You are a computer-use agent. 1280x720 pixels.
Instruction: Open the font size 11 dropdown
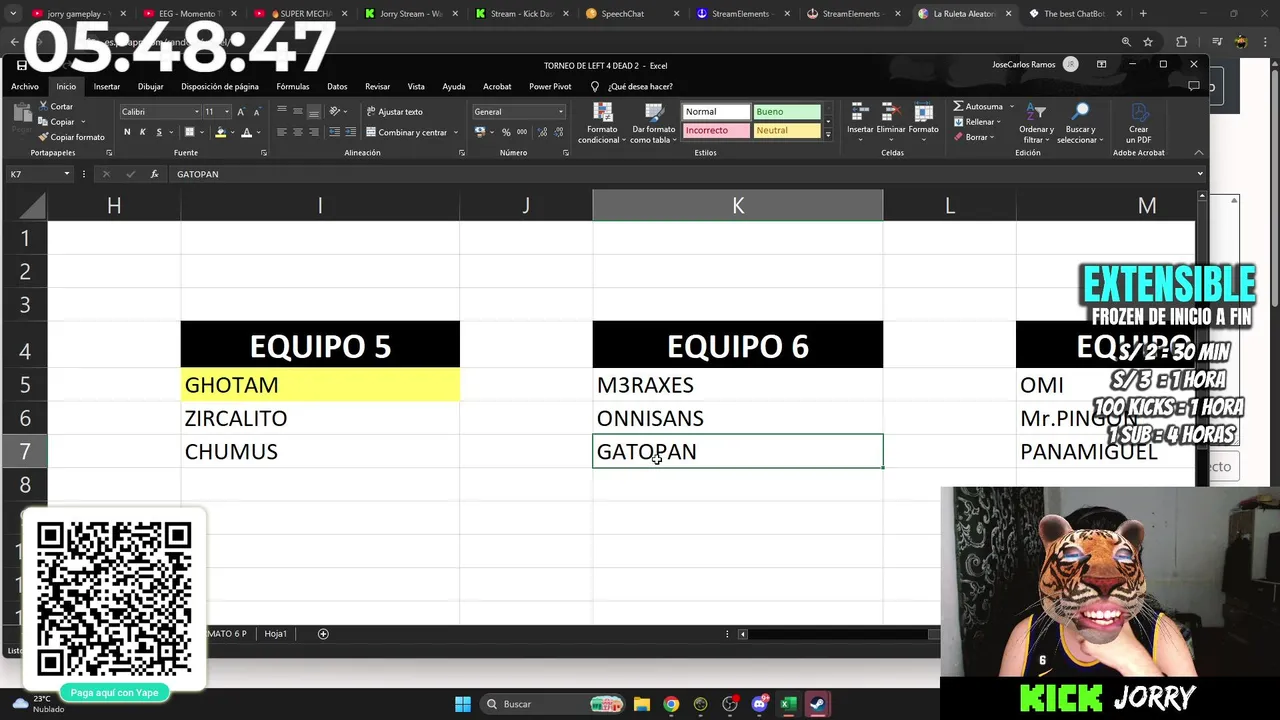point(227,112)
